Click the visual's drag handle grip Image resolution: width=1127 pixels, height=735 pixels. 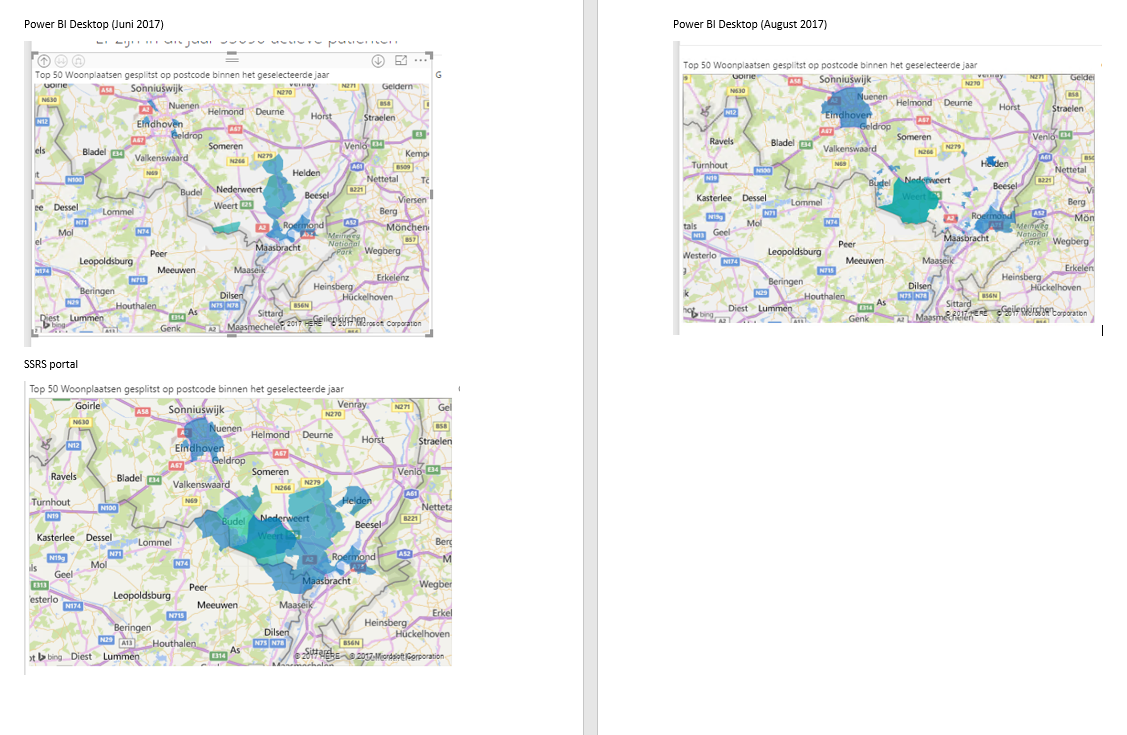[232, 59]
